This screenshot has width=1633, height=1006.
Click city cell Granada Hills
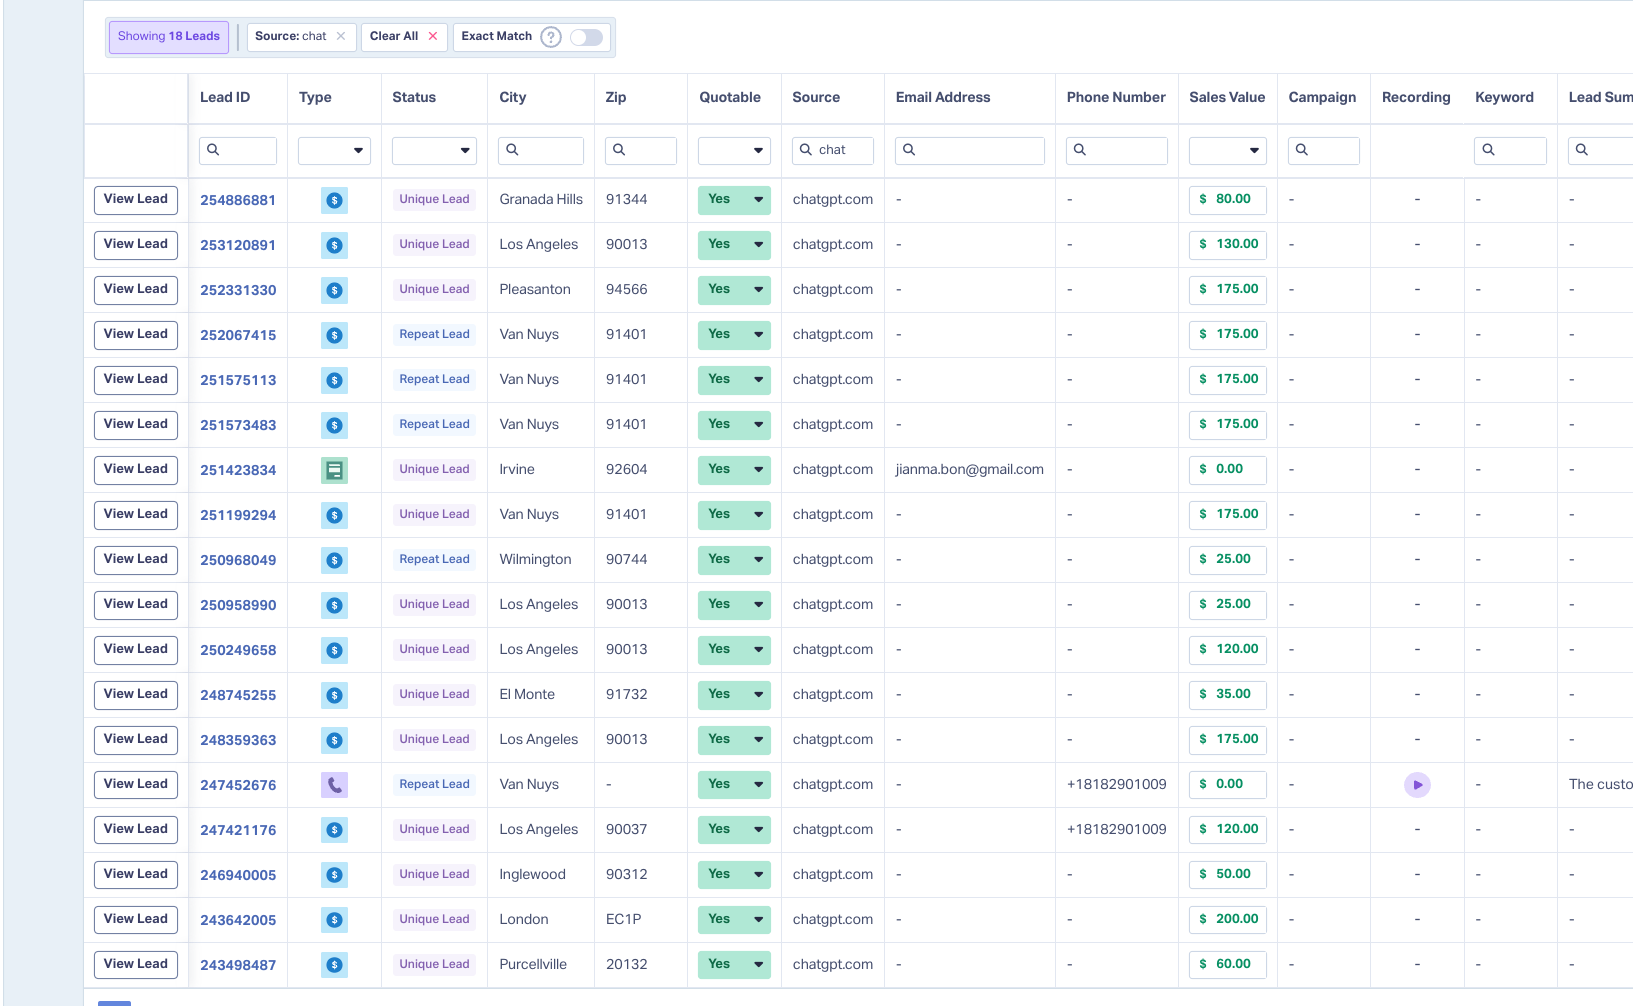coord(541,200)
